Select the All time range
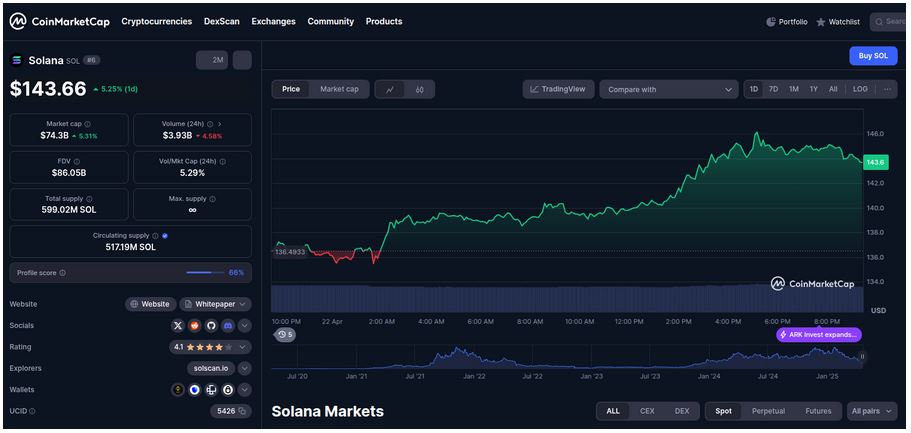The height and width of the screenshot is (433, 911). [833, 89]
